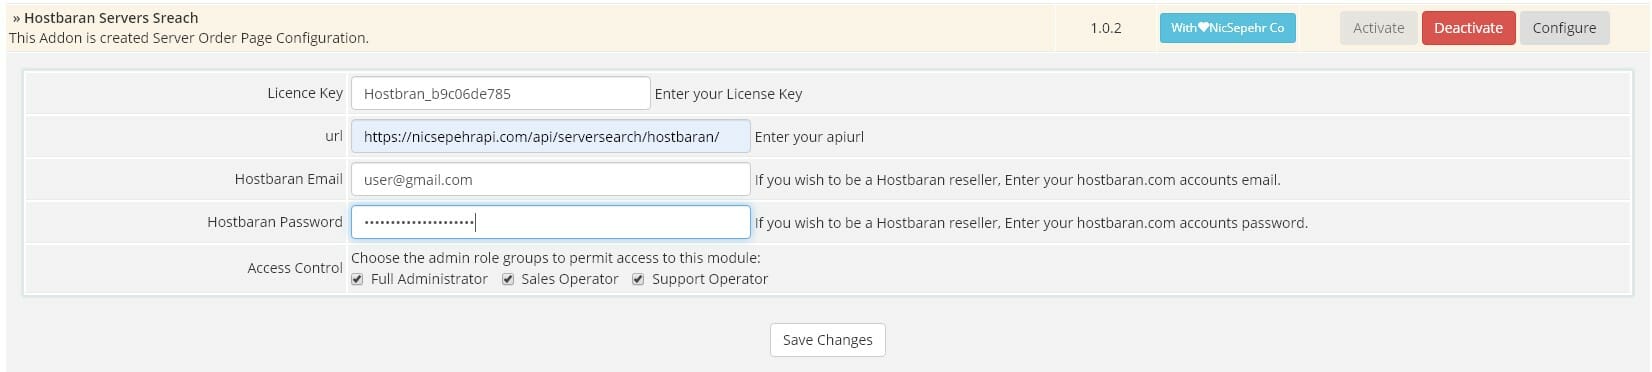Click the Access Control label
The image size is (1652, 372).
295,268
